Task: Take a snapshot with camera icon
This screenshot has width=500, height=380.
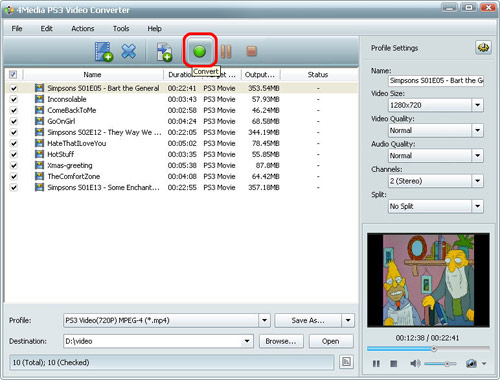Action: [471, 363]
